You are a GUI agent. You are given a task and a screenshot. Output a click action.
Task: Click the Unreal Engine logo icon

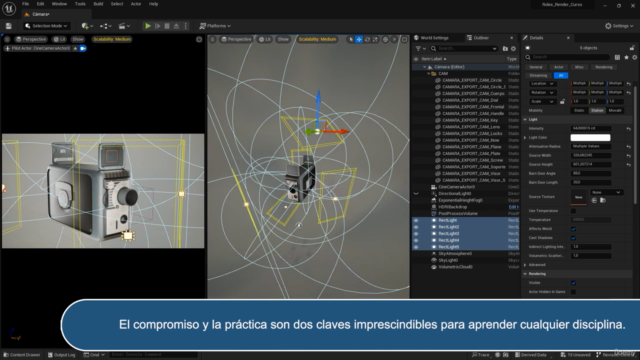9,8
